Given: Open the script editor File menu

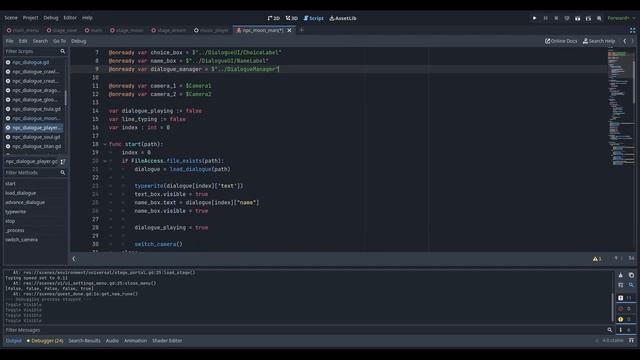Looking at the screenshot, I should (x=9, y=41).
